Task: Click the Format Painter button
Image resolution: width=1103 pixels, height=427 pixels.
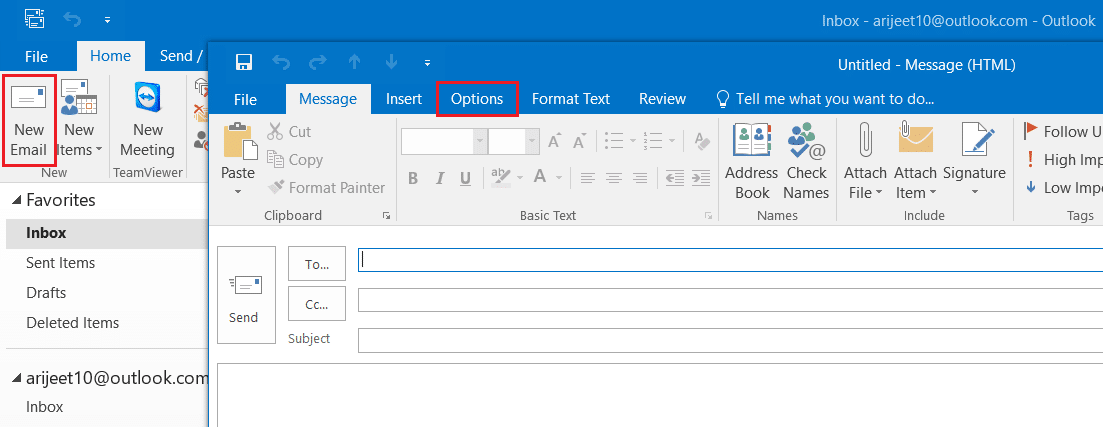Action: (x=326, y=188)
